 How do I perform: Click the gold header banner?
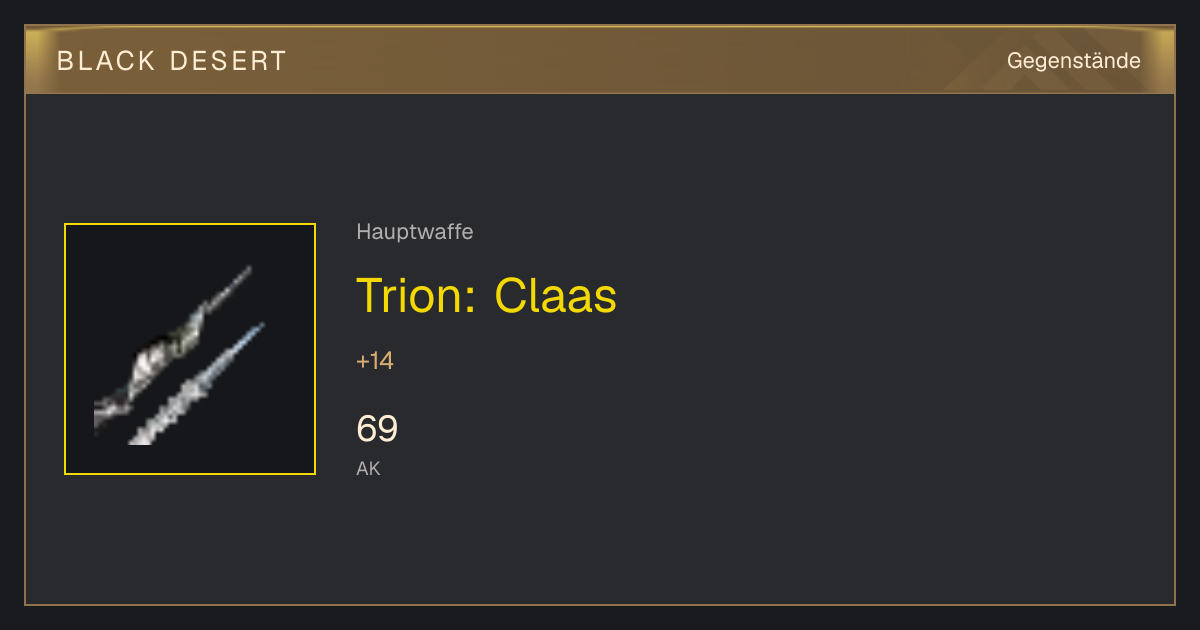pos(600,60)
